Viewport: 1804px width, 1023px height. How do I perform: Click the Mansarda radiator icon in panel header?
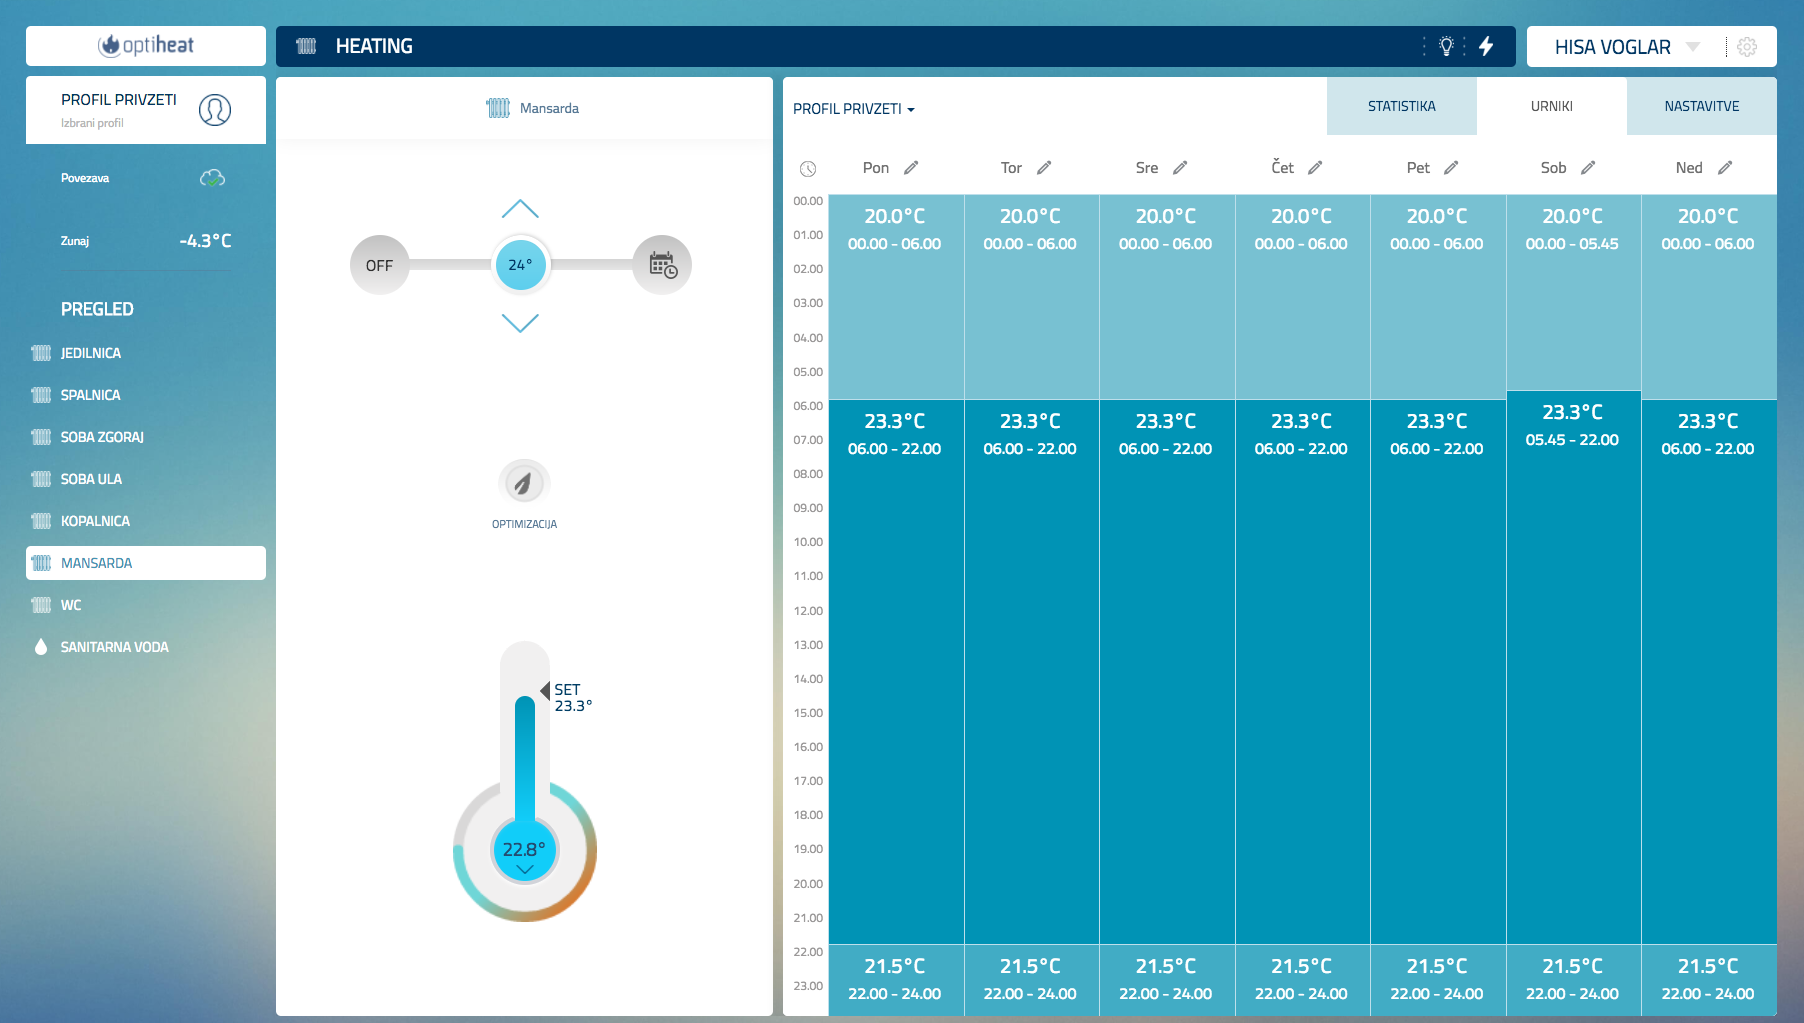point(498,108)
